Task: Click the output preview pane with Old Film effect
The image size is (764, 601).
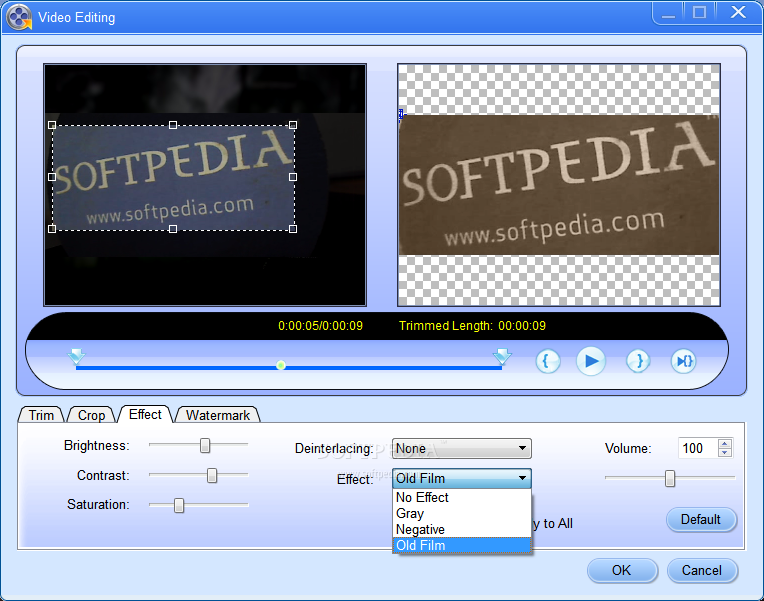Action: 558,185
